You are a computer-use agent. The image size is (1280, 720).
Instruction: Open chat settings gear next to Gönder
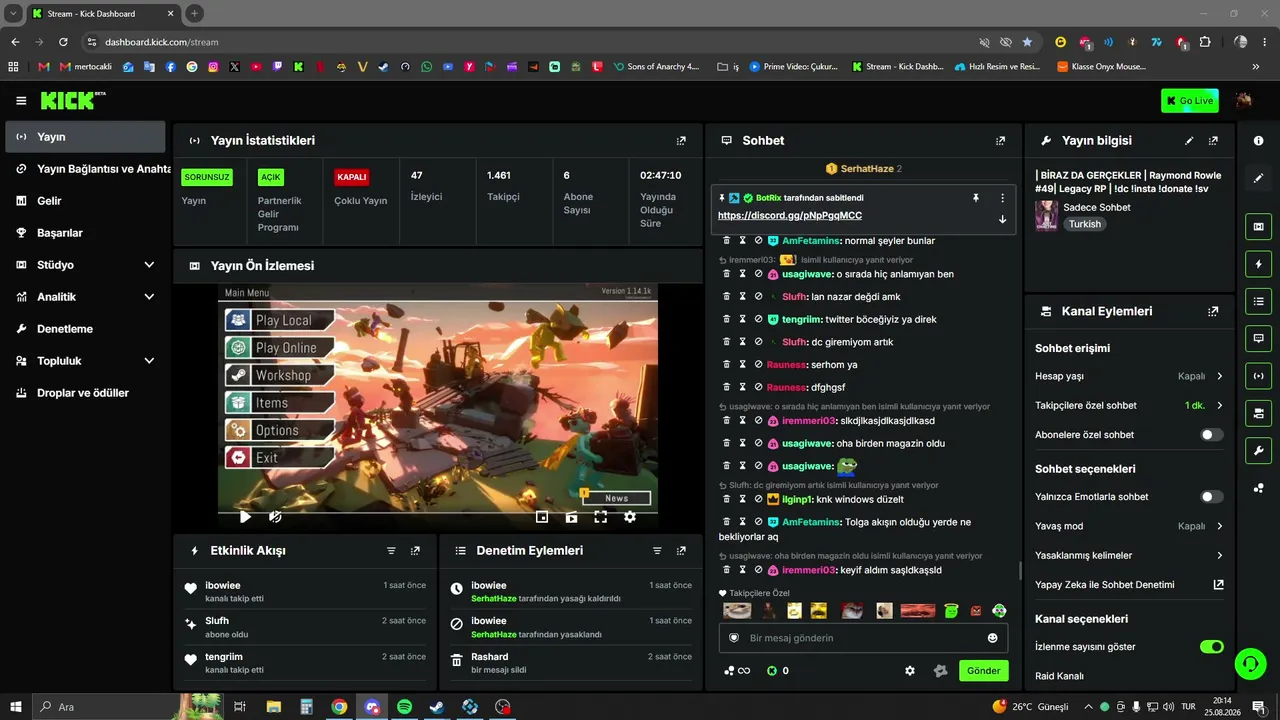point(910,671)
